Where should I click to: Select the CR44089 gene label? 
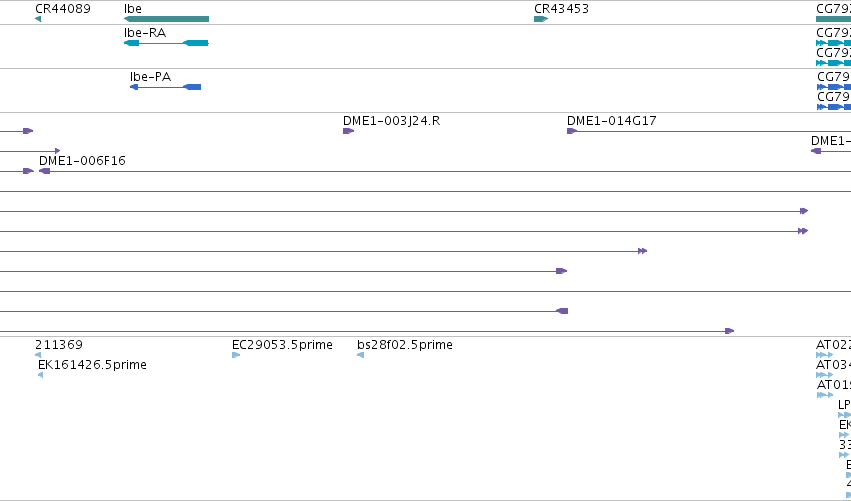63,9
